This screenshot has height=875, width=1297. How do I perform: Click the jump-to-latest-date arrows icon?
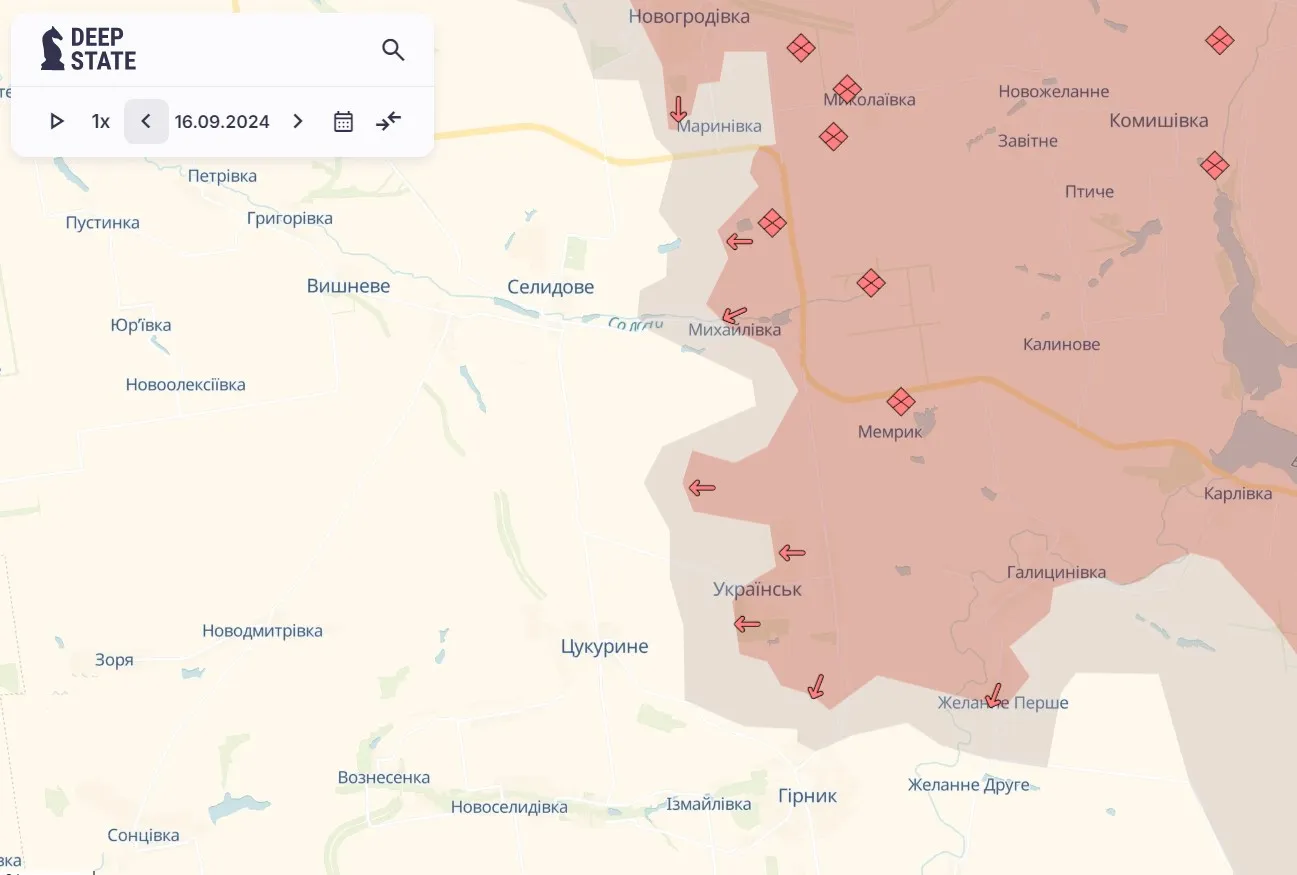point(388,121)
